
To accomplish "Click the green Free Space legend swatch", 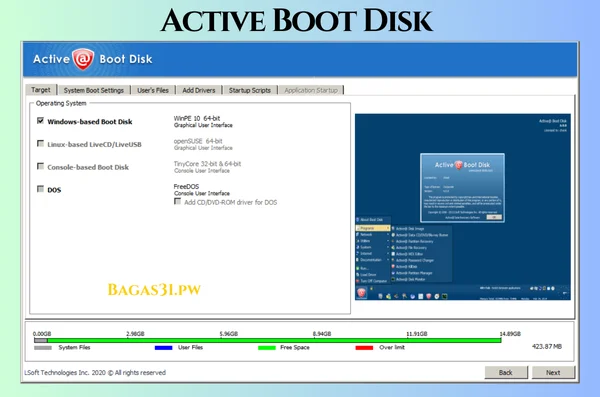I will (267, 348).
